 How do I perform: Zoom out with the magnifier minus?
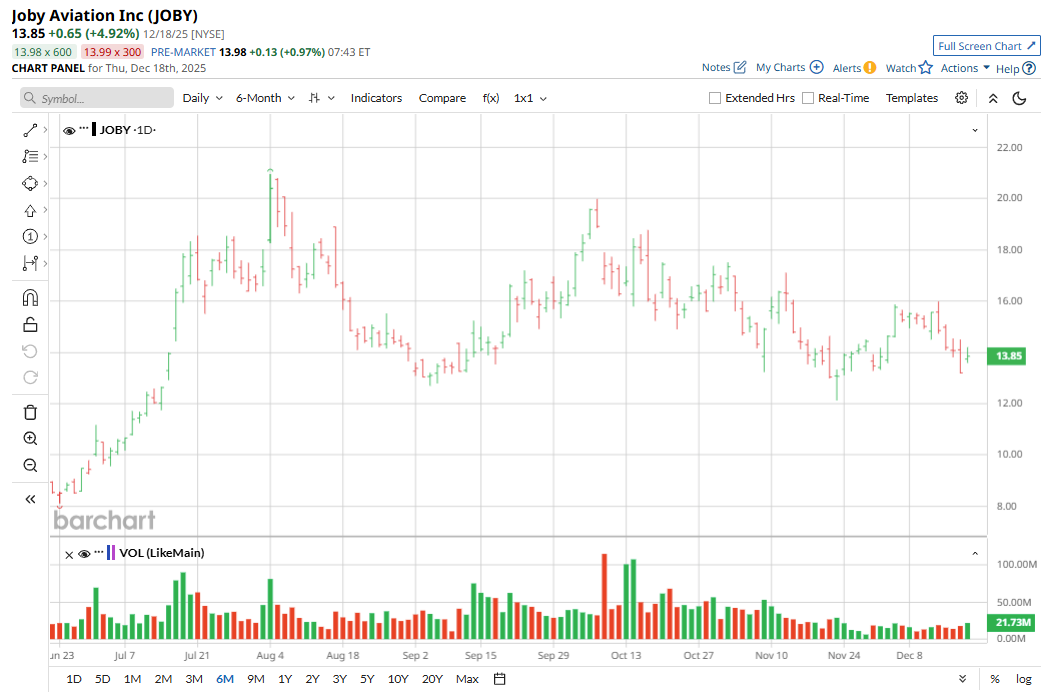pyautogui.click(x=30, y=465)
